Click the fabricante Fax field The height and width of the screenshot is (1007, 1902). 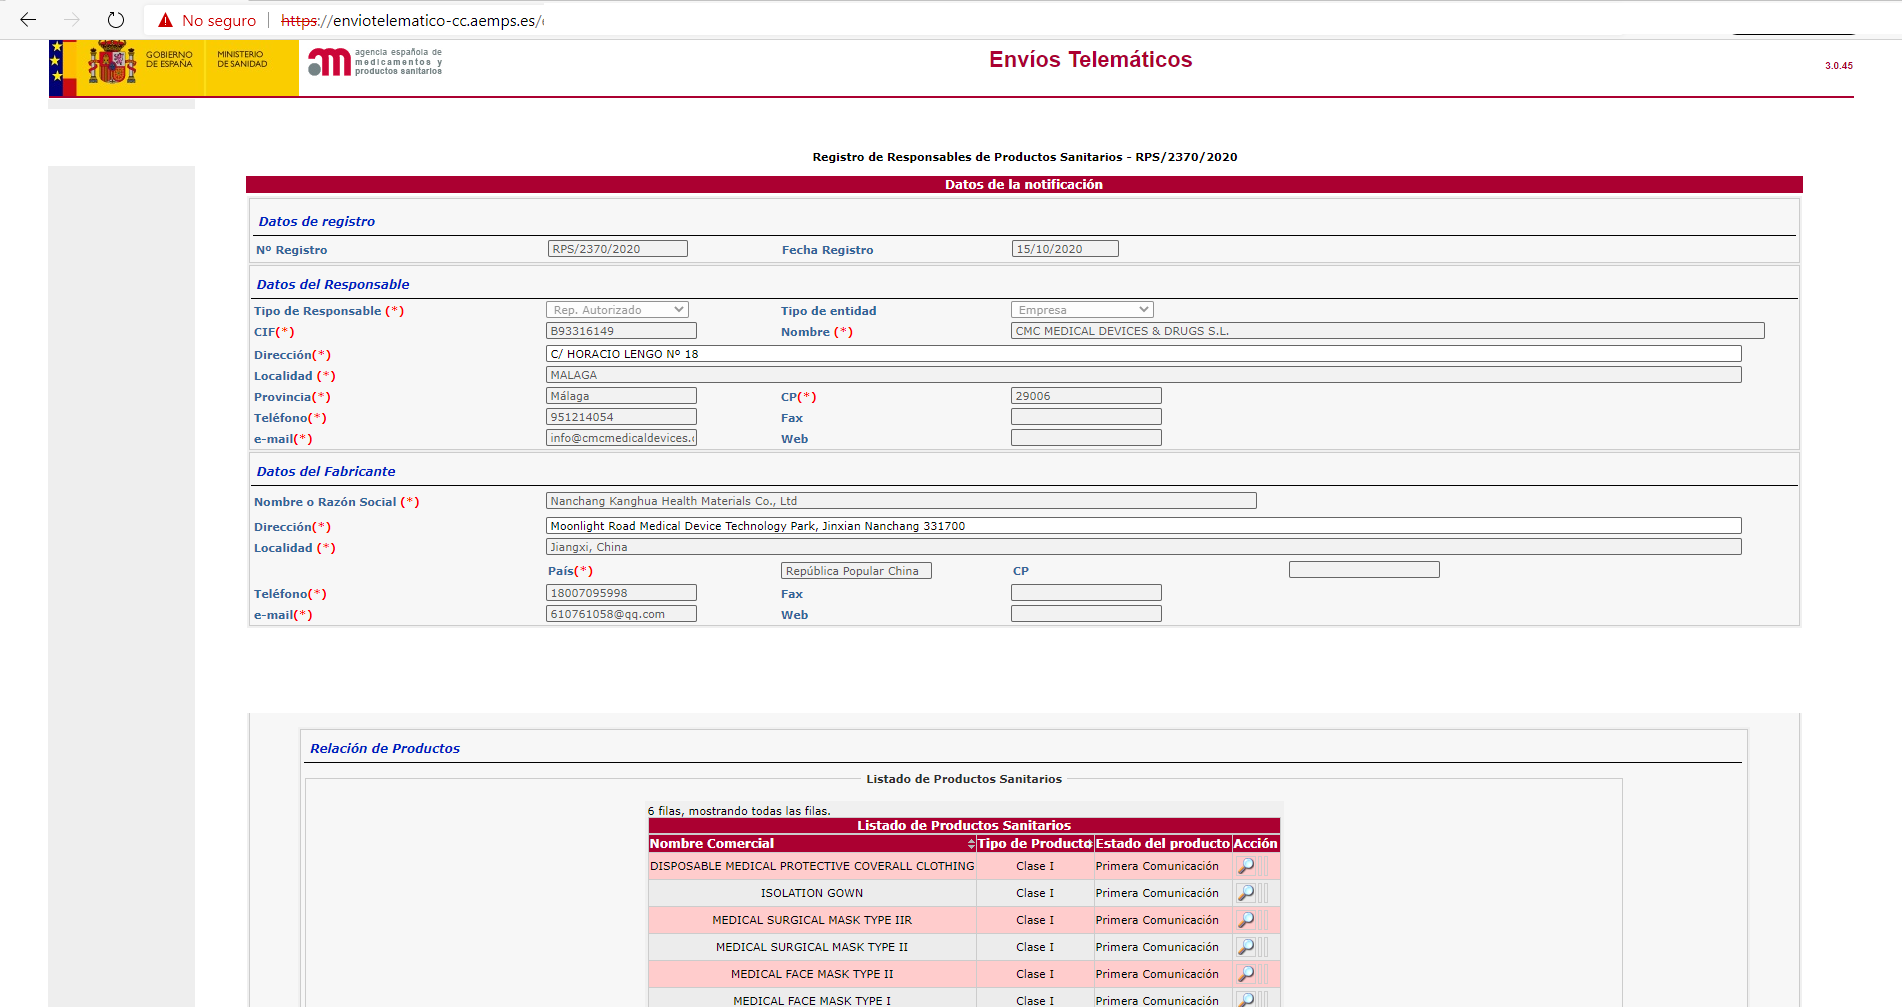(1086, 593)
